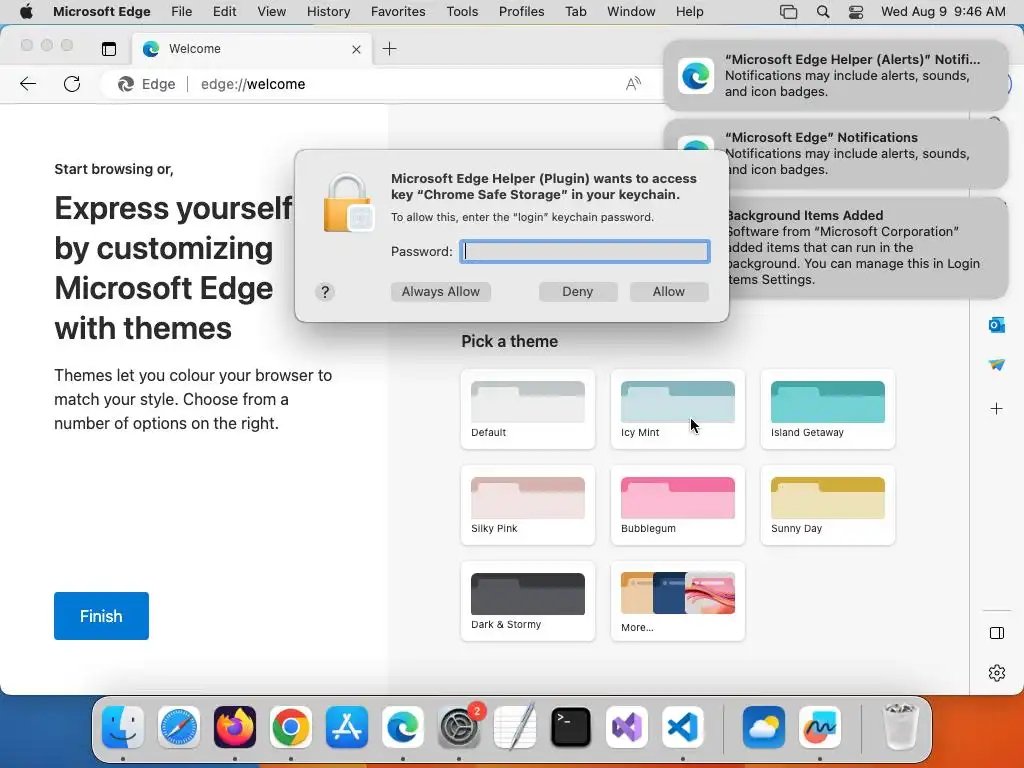
Task: Open TextEdit from the Dock
Action: click(x=515, y=727)
